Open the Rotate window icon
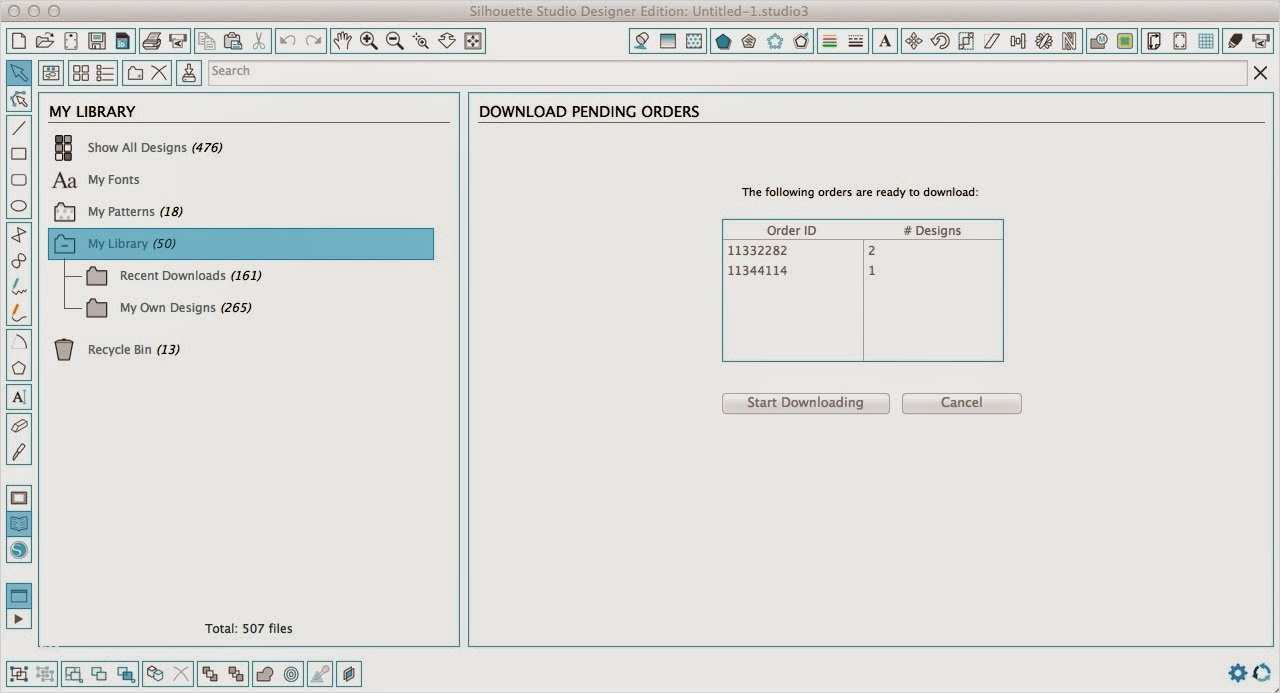The image size is (1280, 693). [x=940, y=41]
